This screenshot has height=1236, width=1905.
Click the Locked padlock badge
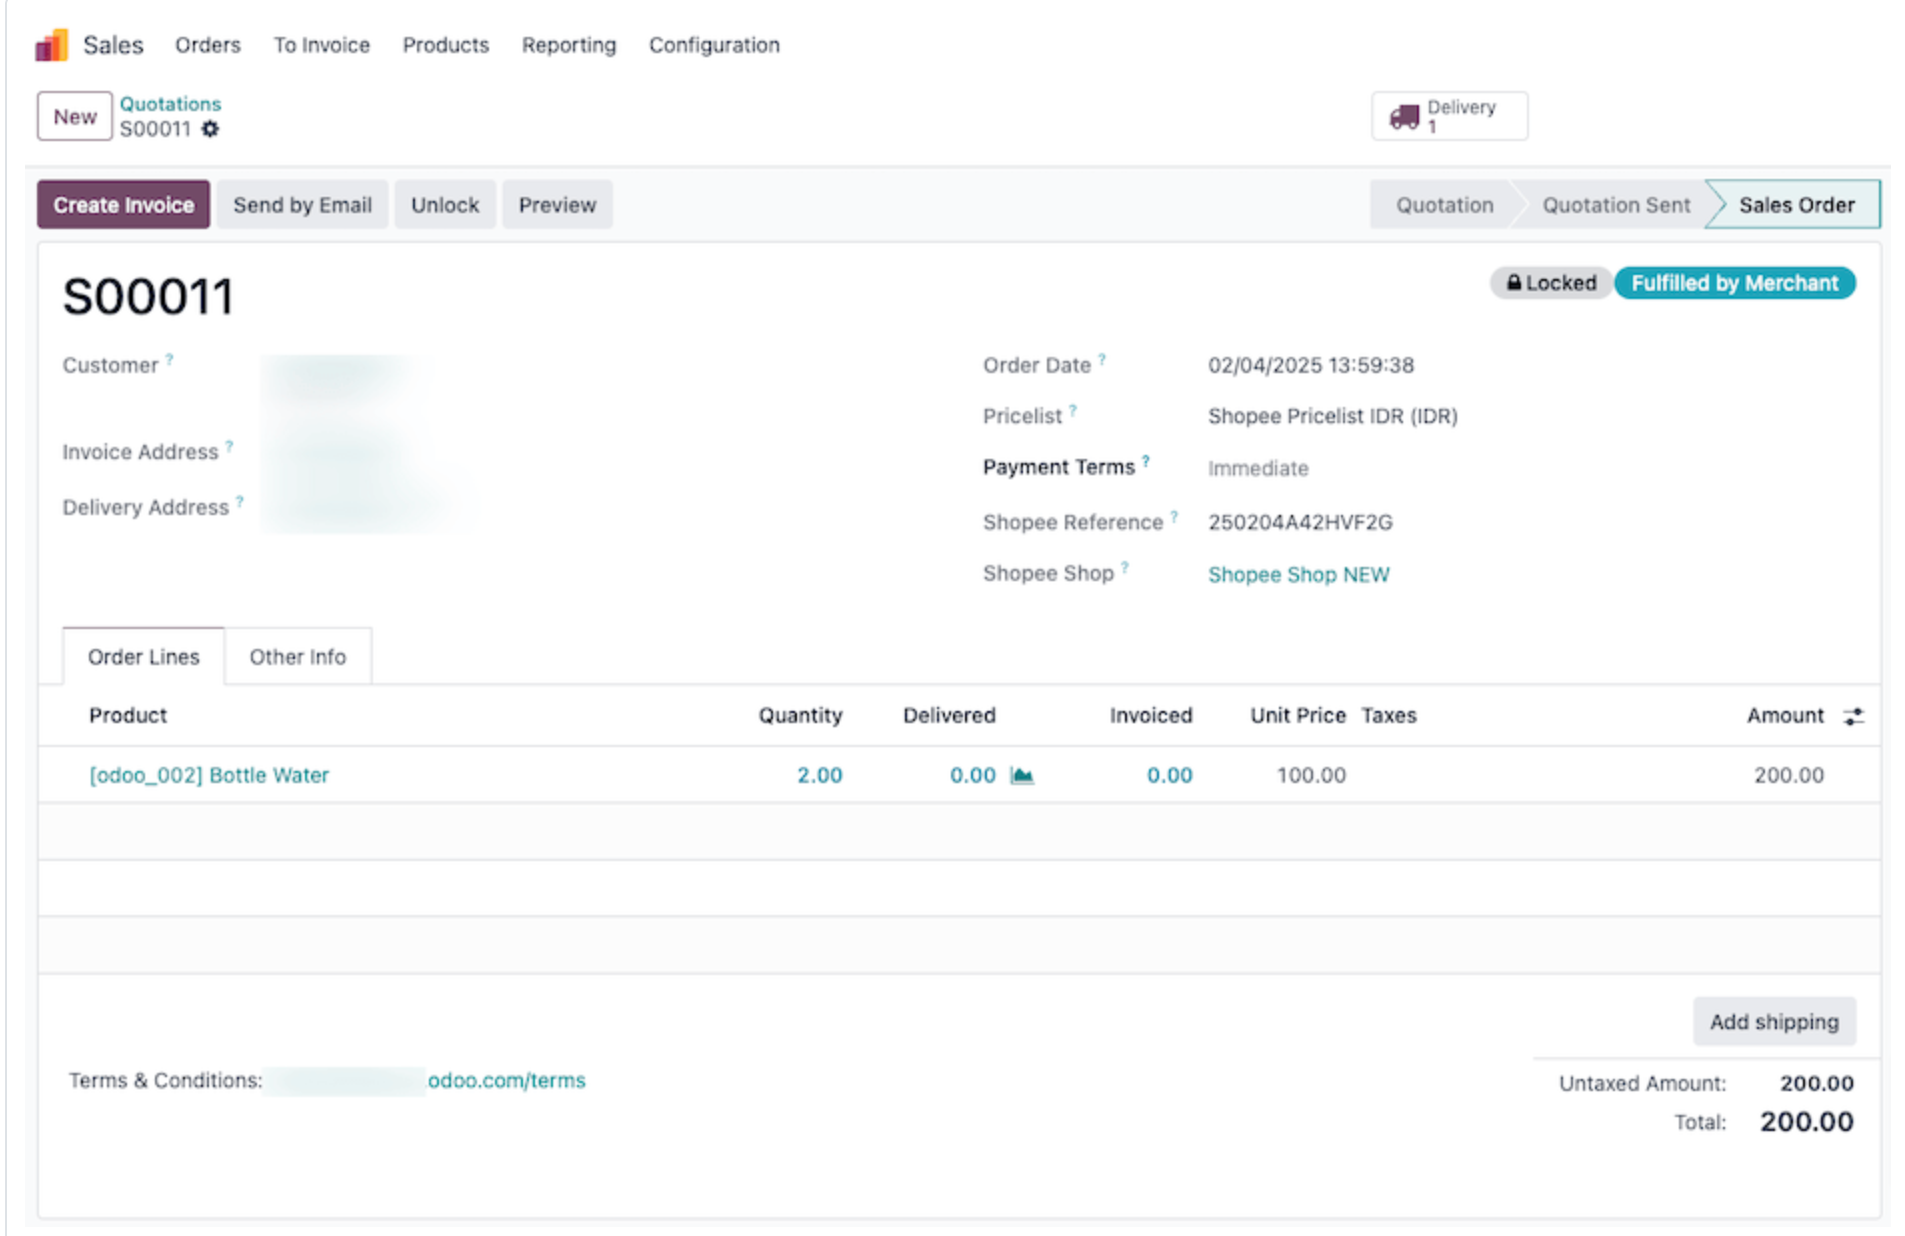pyautogui.click(x=1551, y=283)
